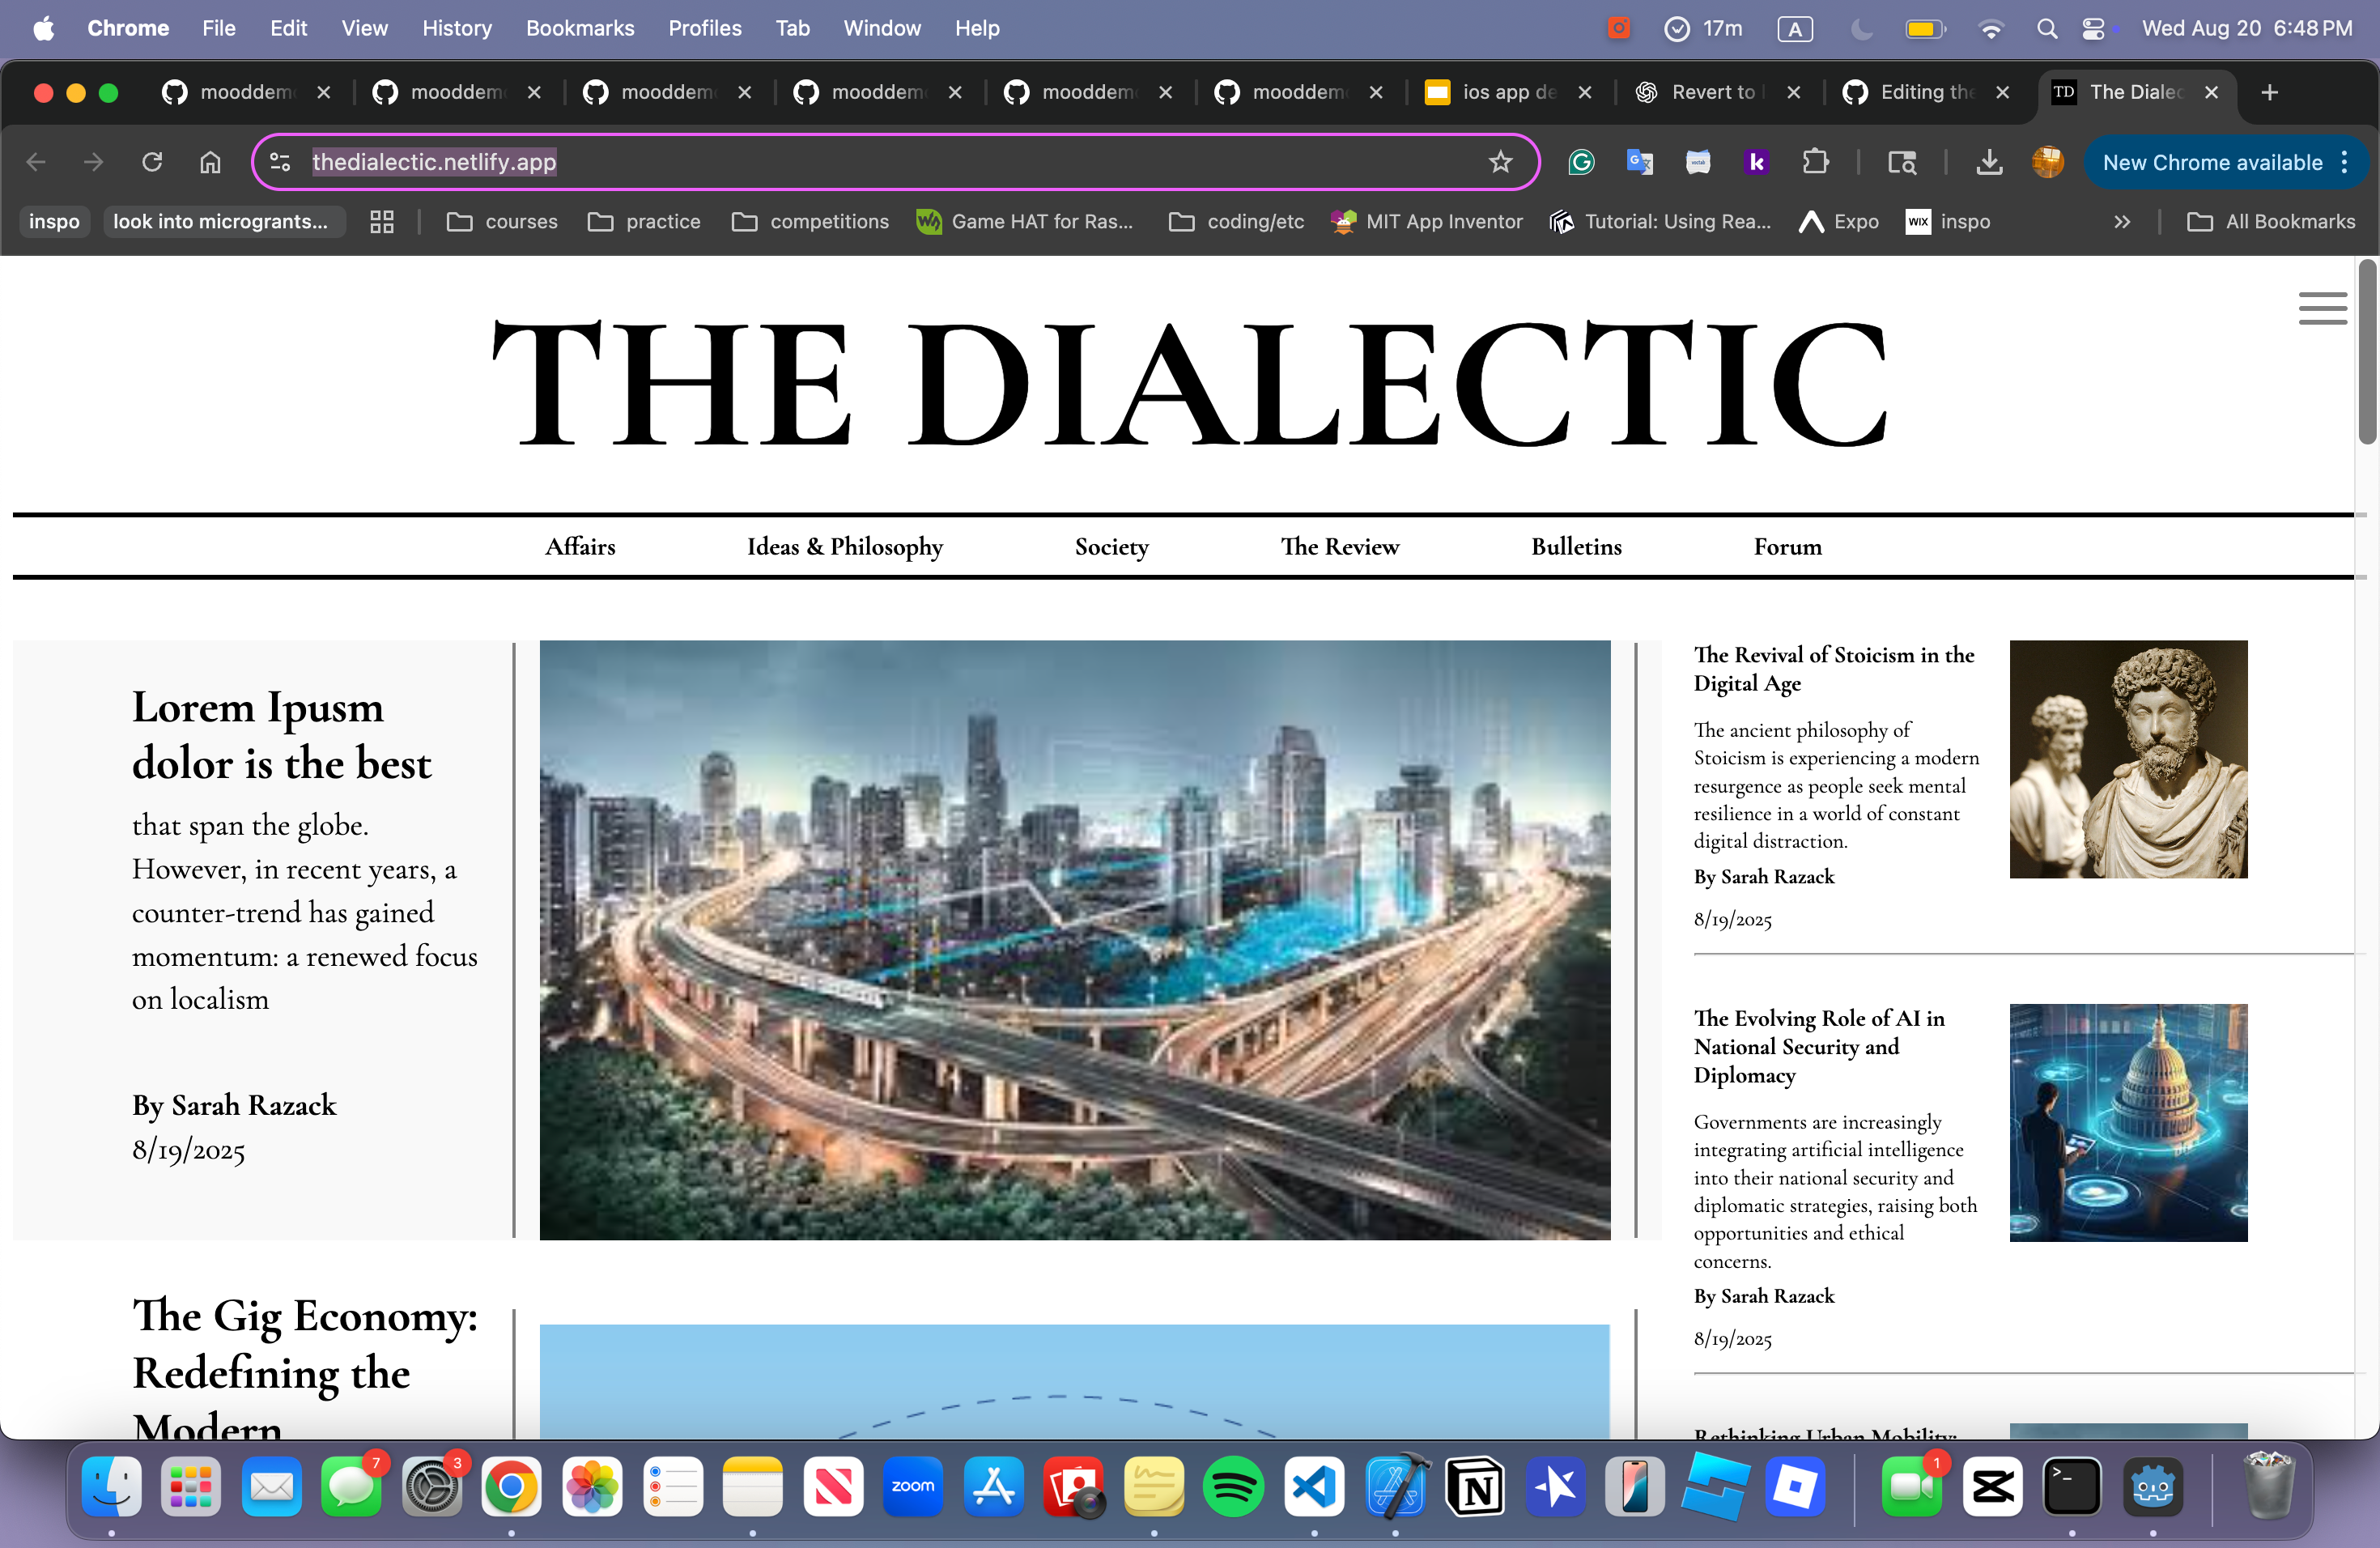Viewport: 2380px width, 1548px height.
Task: Expand the competitions bookmark folder
Action: pyautogui.click(x=810, y=222)
